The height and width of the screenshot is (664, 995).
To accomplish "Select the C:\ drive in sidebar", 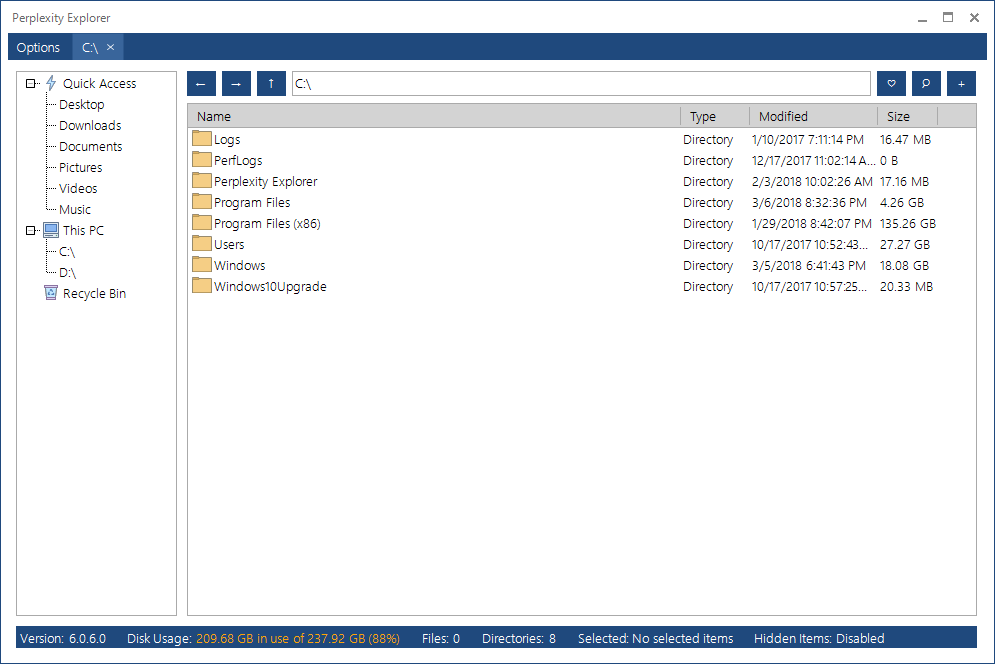I will (67, 251).
